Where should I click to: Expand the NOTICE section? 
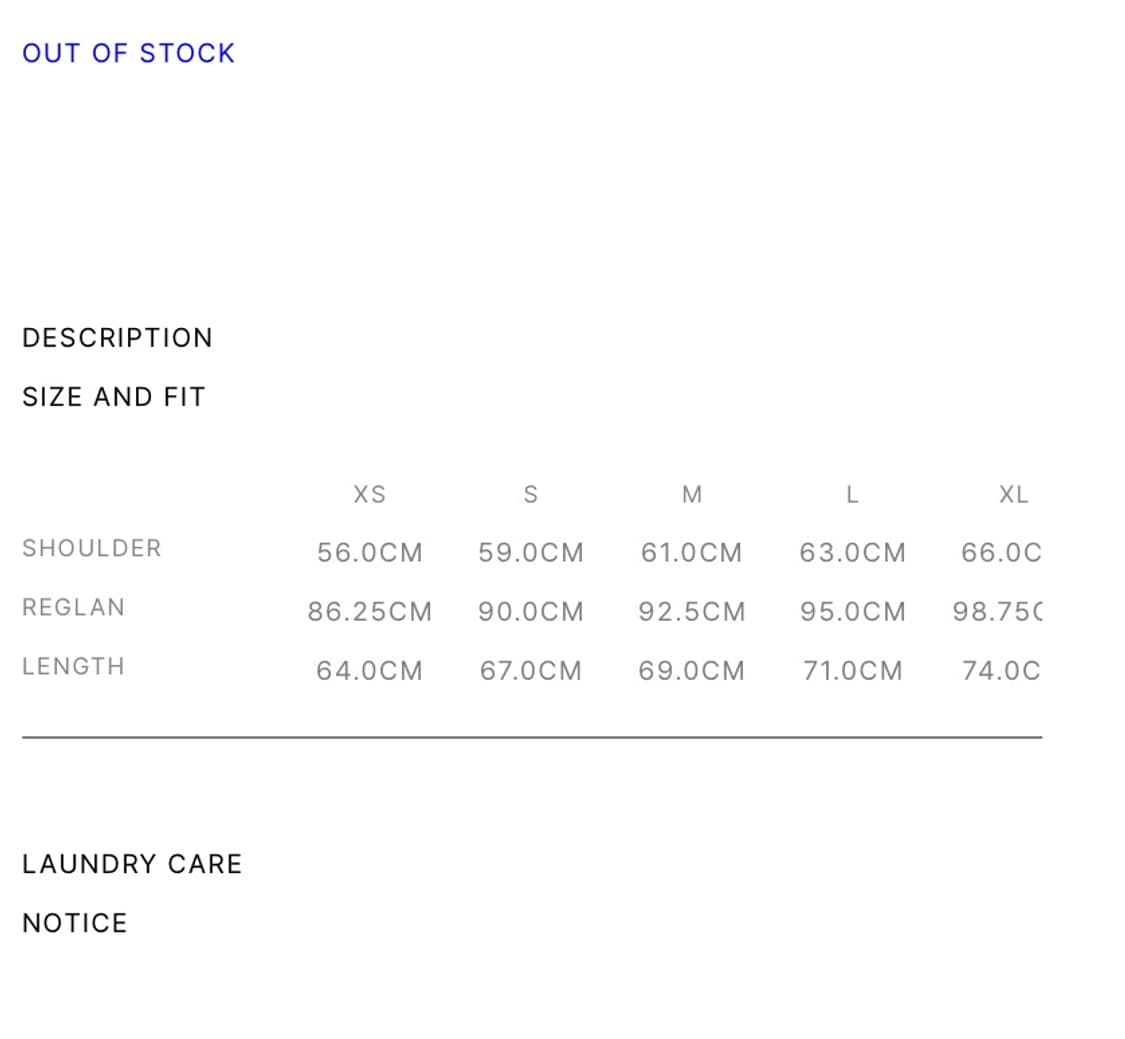[x=75, y=923]
